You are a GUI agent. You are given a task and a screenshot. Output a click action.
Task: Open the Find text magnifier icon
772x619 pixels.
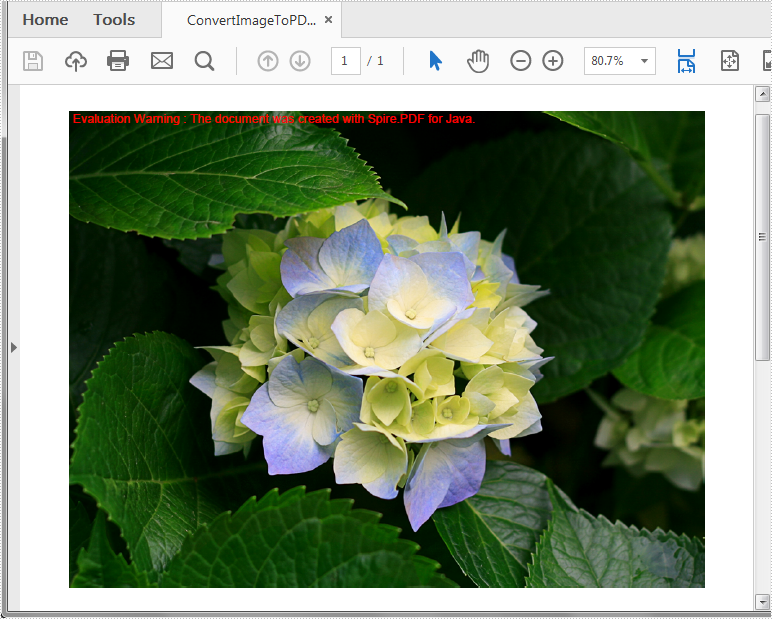[x=204, y=61]
